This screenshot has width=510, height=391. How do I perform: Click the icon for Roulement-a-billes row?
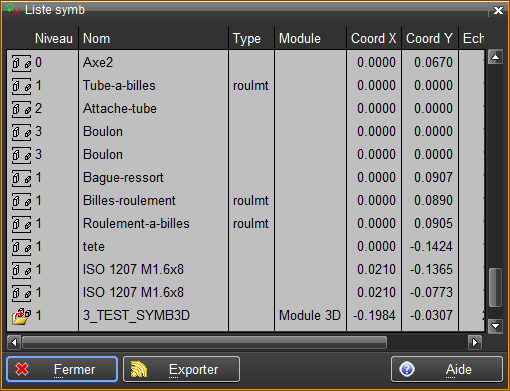(21, 224)
